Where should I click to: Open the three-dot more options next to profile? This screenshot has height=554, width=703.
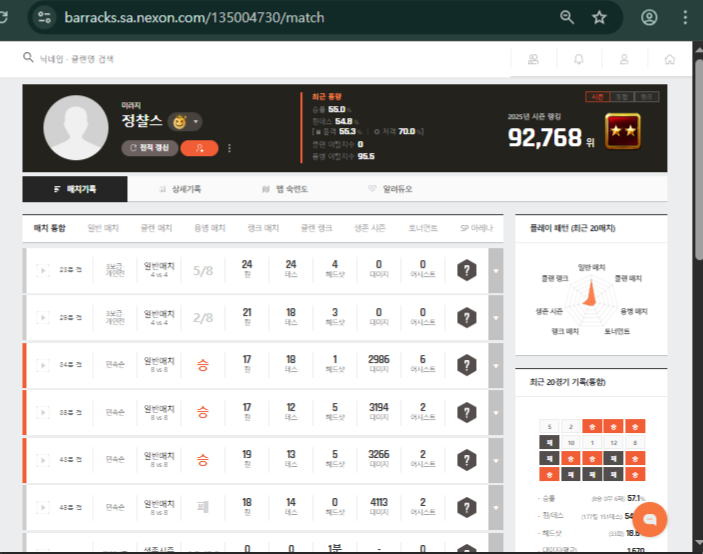coord(229,148)
